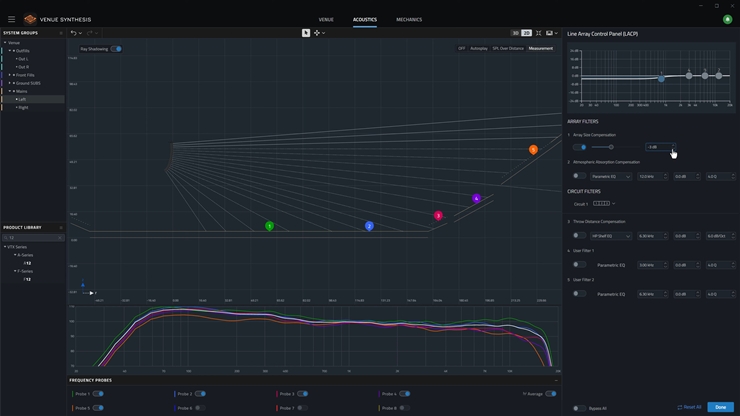Viewport: 740px width, 416px height.
Task: Select the pointer cursor tool
Action: [x=306, y=33]
